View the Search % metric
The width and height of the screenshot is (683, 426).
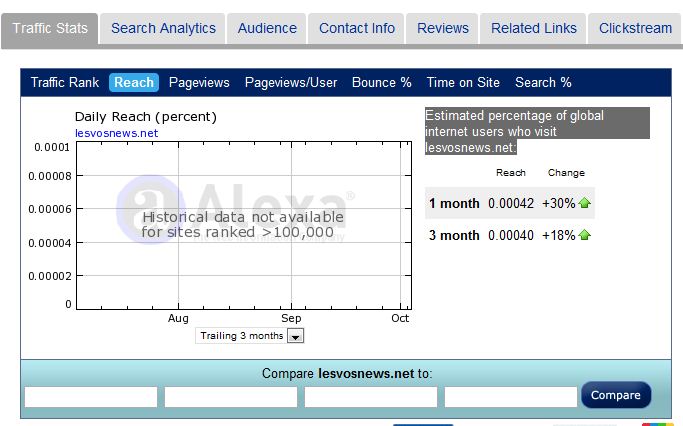[x=543, y=82]
